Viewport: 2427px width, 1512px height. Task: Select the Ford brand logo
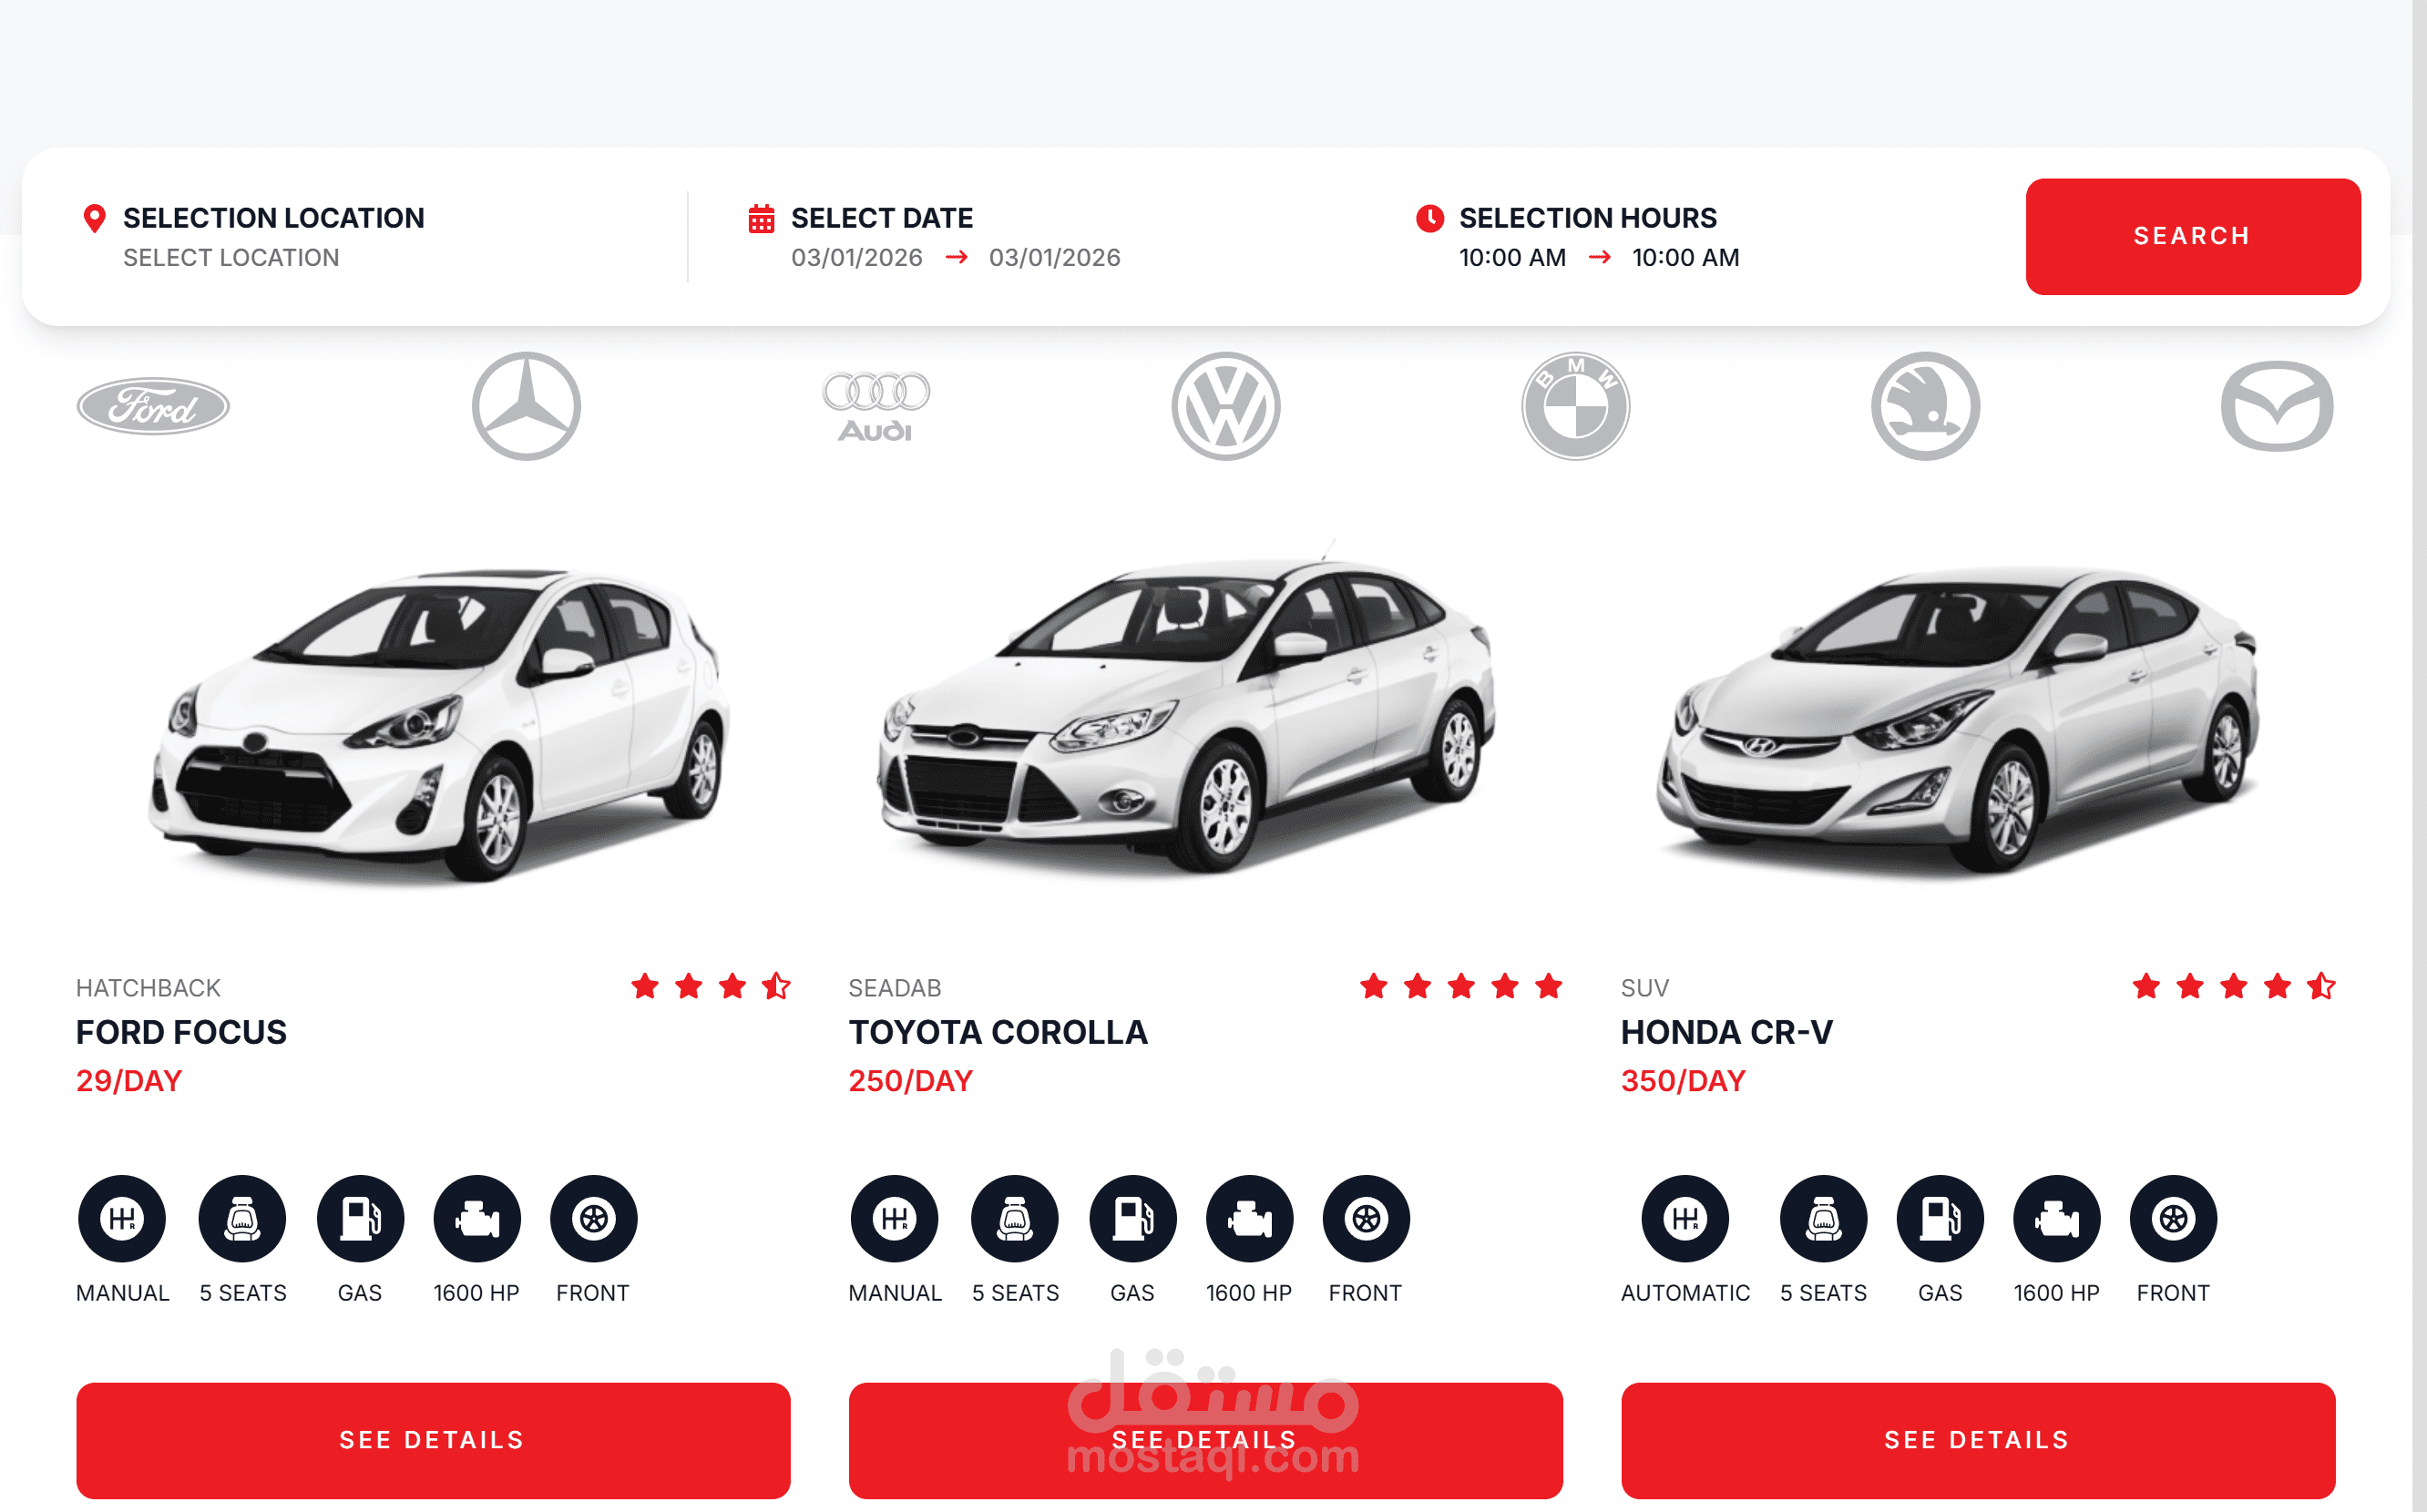pyautogui.click(x=153, y=406)
